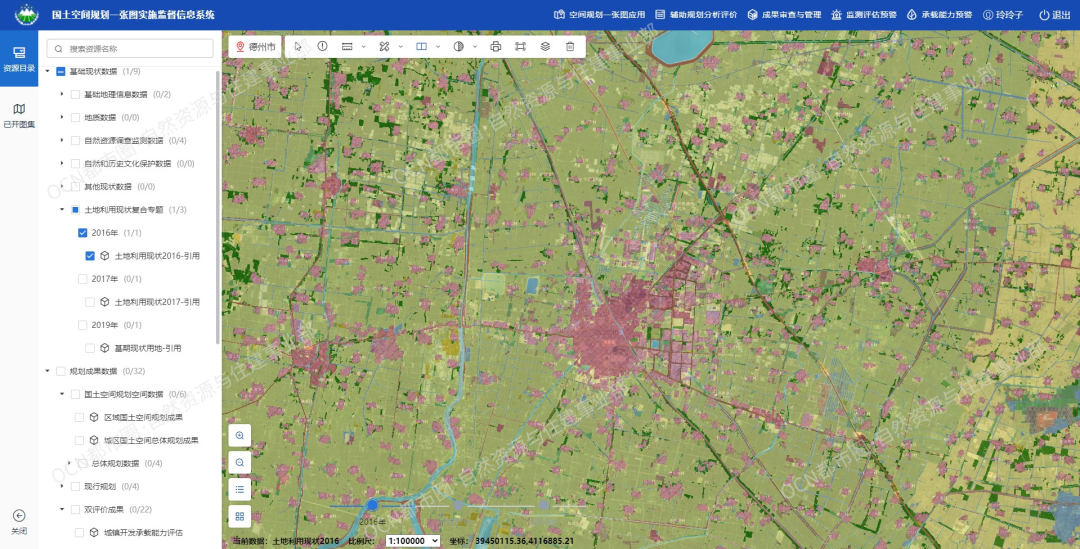Screen dimensions: 1080x549
Task: Open 资源目录 sidebar panel
Action: pyautogui.click(x=19, y=59)
